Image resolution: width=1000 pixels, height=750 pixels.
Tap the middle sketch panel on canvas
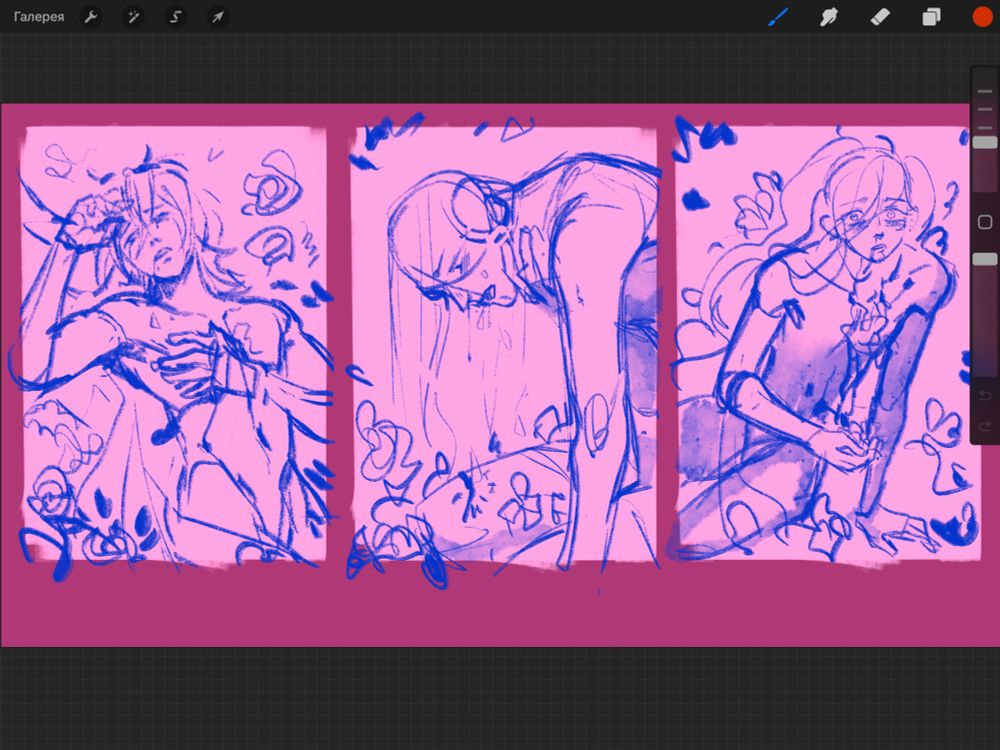504,344
